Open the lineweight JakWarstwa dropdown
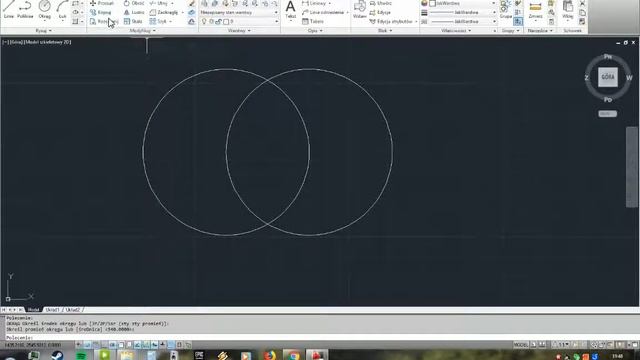 pyautogui.click(x=462, y=12)
